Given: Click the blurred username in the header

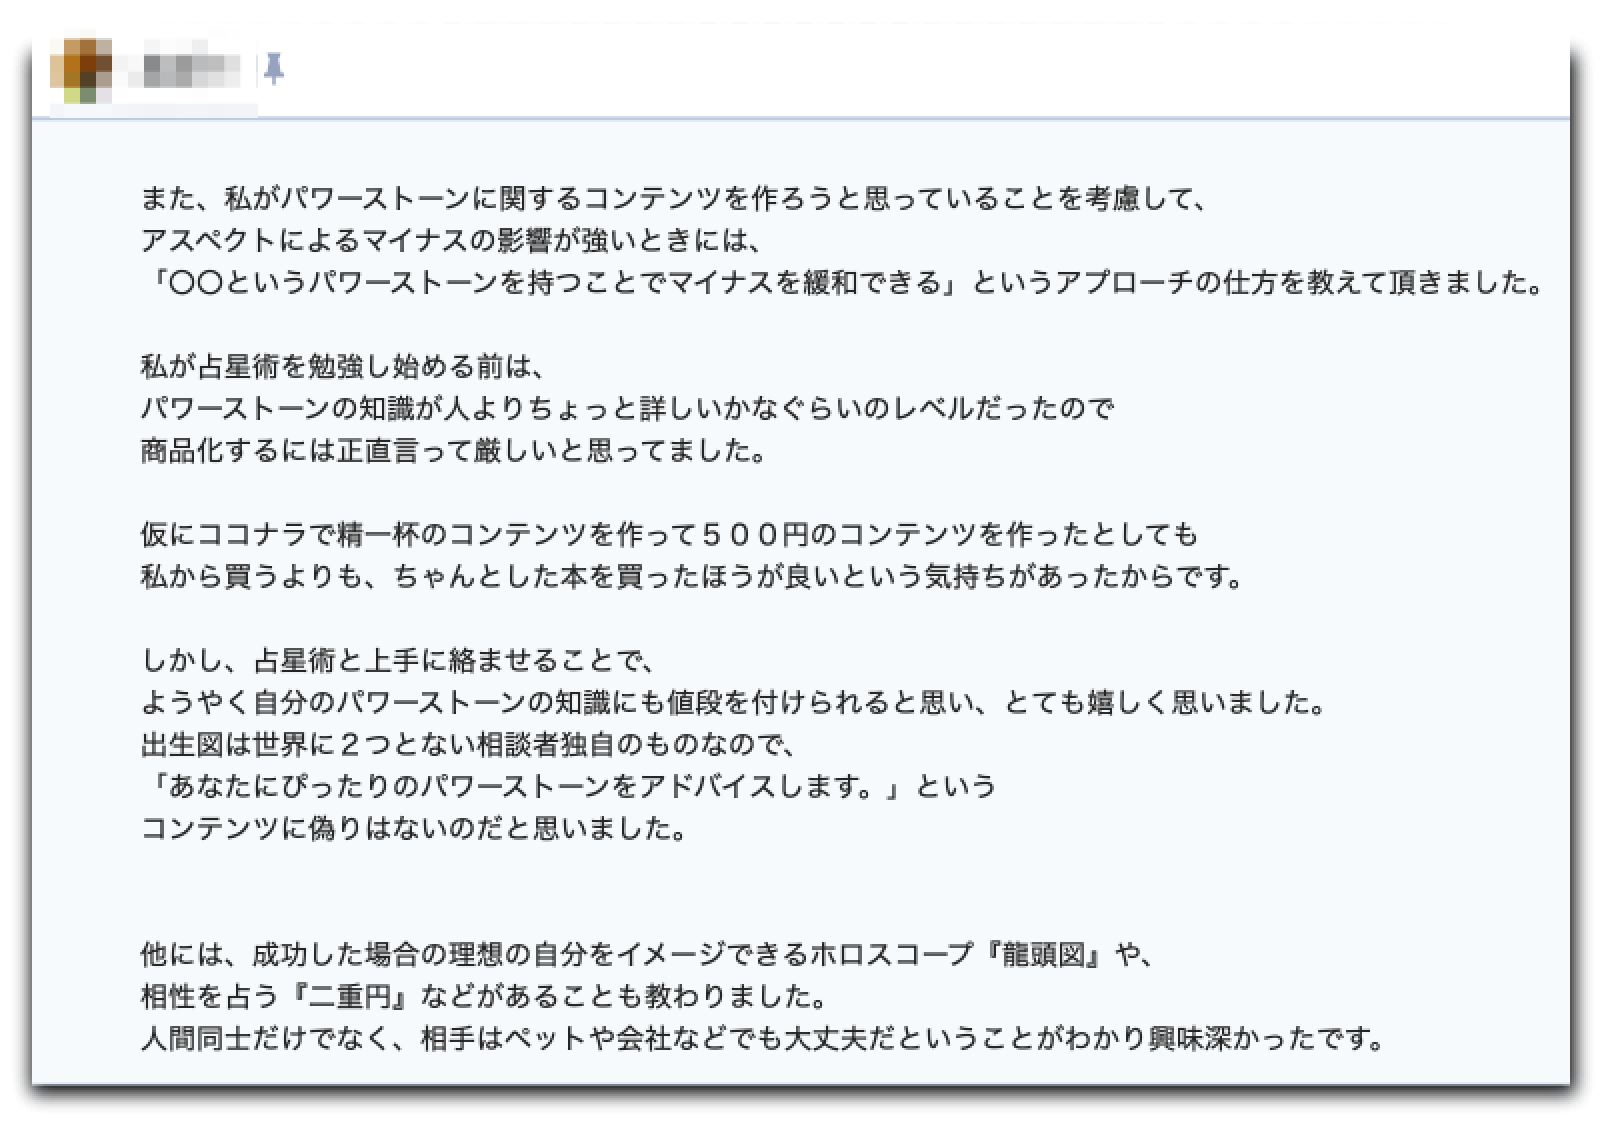Looking at the screenshot, I should (191, 70).
